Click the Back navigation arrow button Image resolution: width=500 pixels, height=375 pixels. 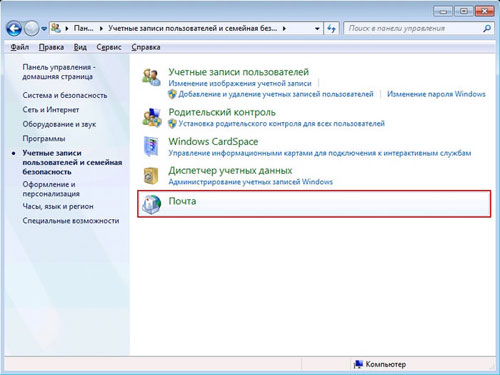pos(14,29)
